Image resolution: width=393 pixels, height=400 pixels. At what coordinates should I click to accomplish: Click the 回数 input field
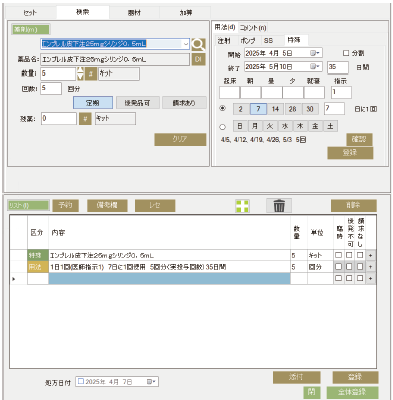(51, 89)
